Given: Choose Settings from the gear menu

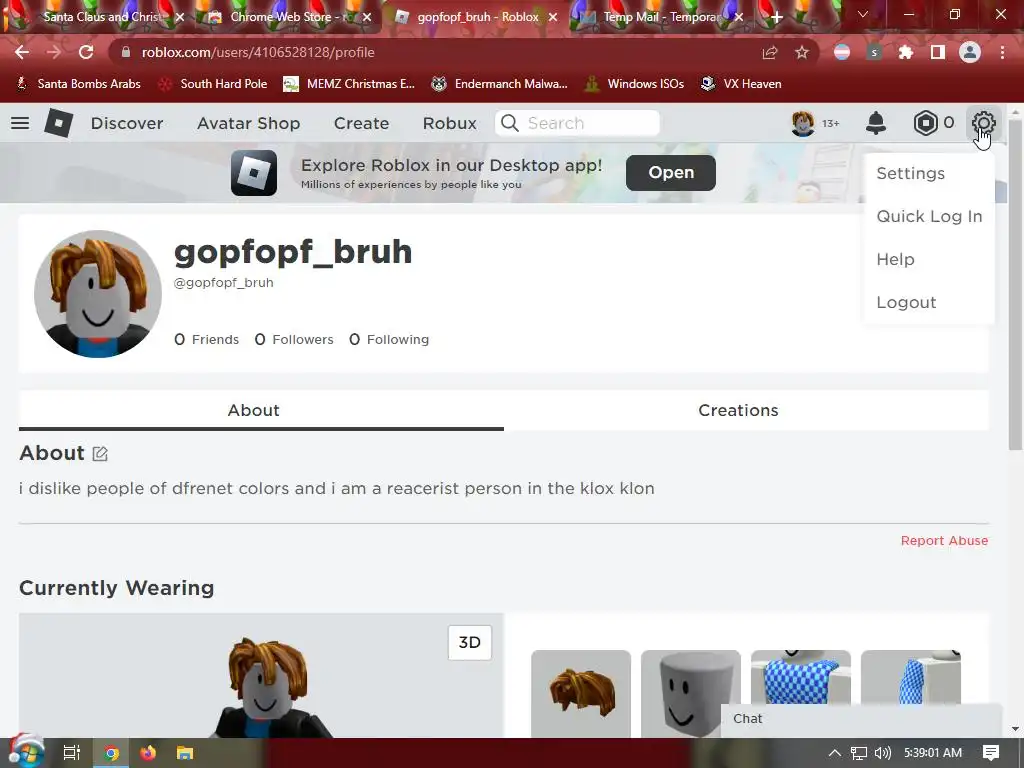Looking at the screenshot, I should pyautogui.click(x=910, y=173).
